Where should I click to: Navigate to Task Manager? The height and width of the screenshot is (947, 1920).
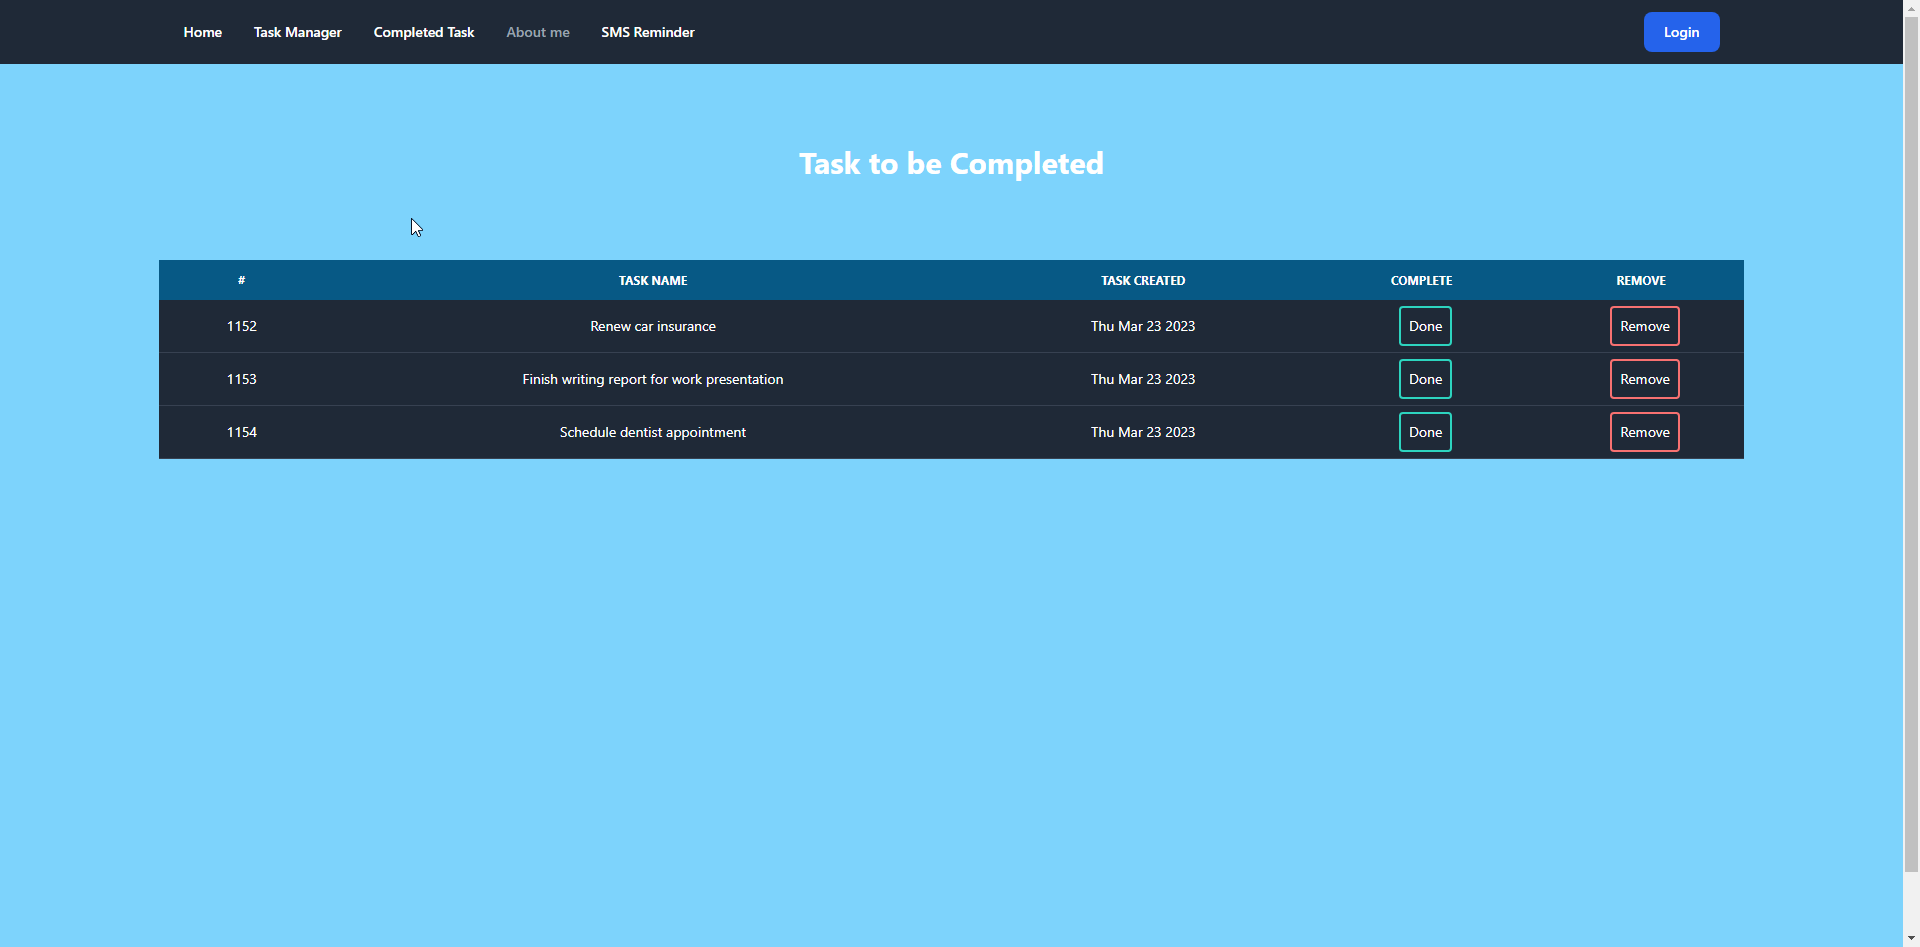coord(297,31)
